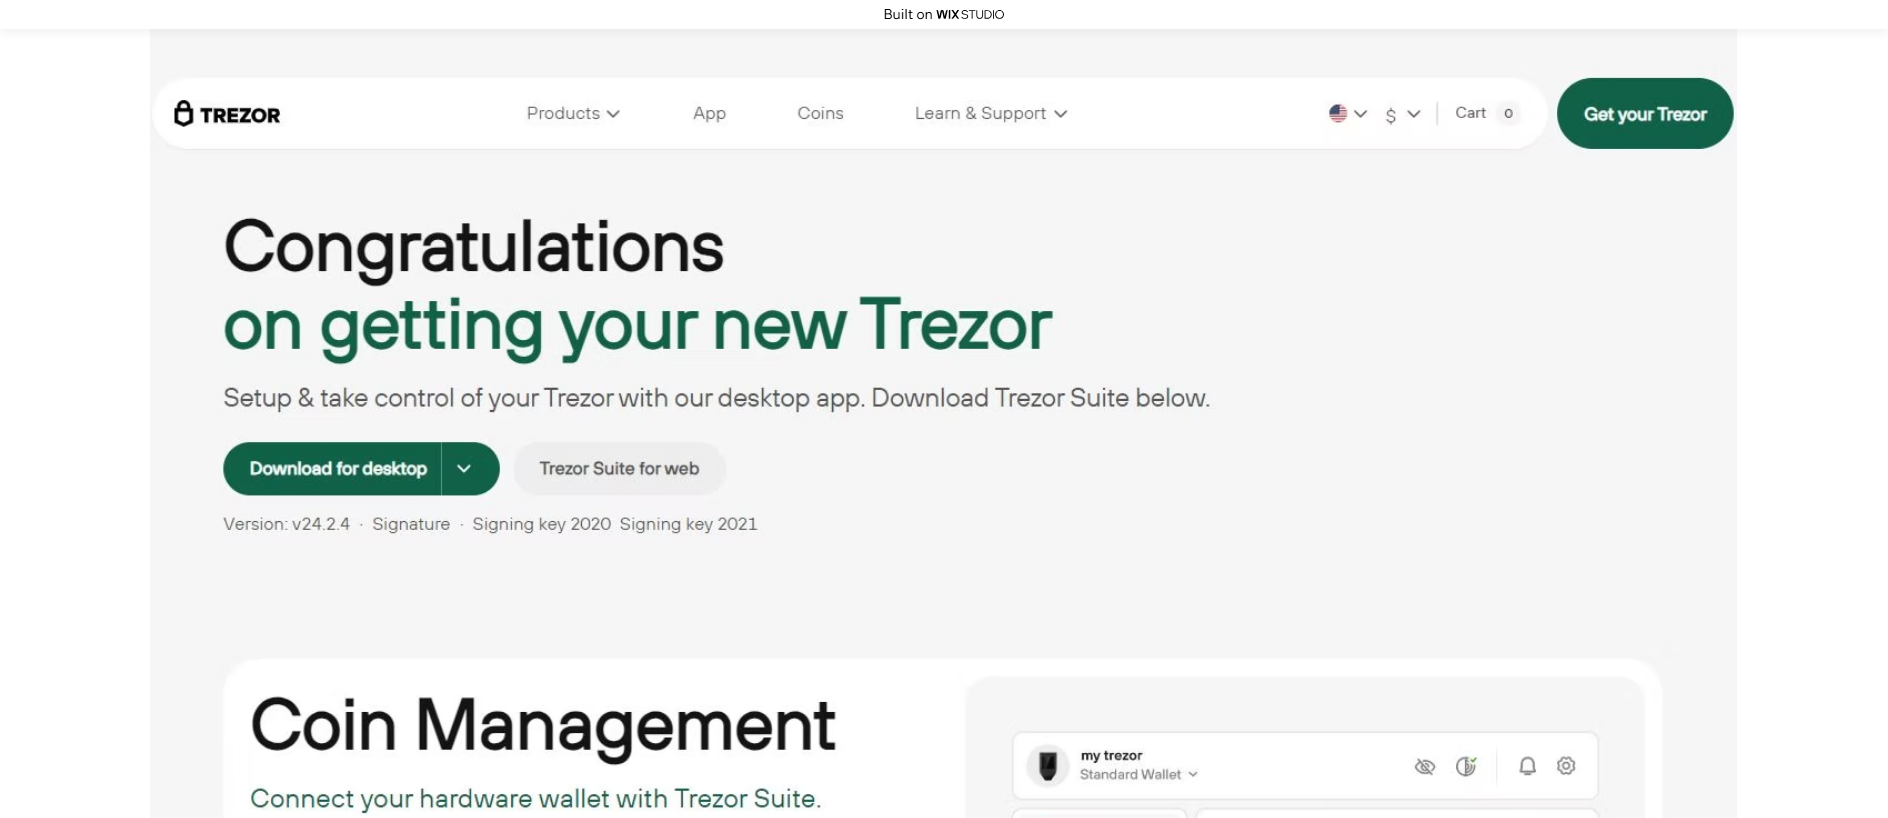1888x818 pixels.
Task: Click the 'my trezor' device name
Action: point(1111,756)
